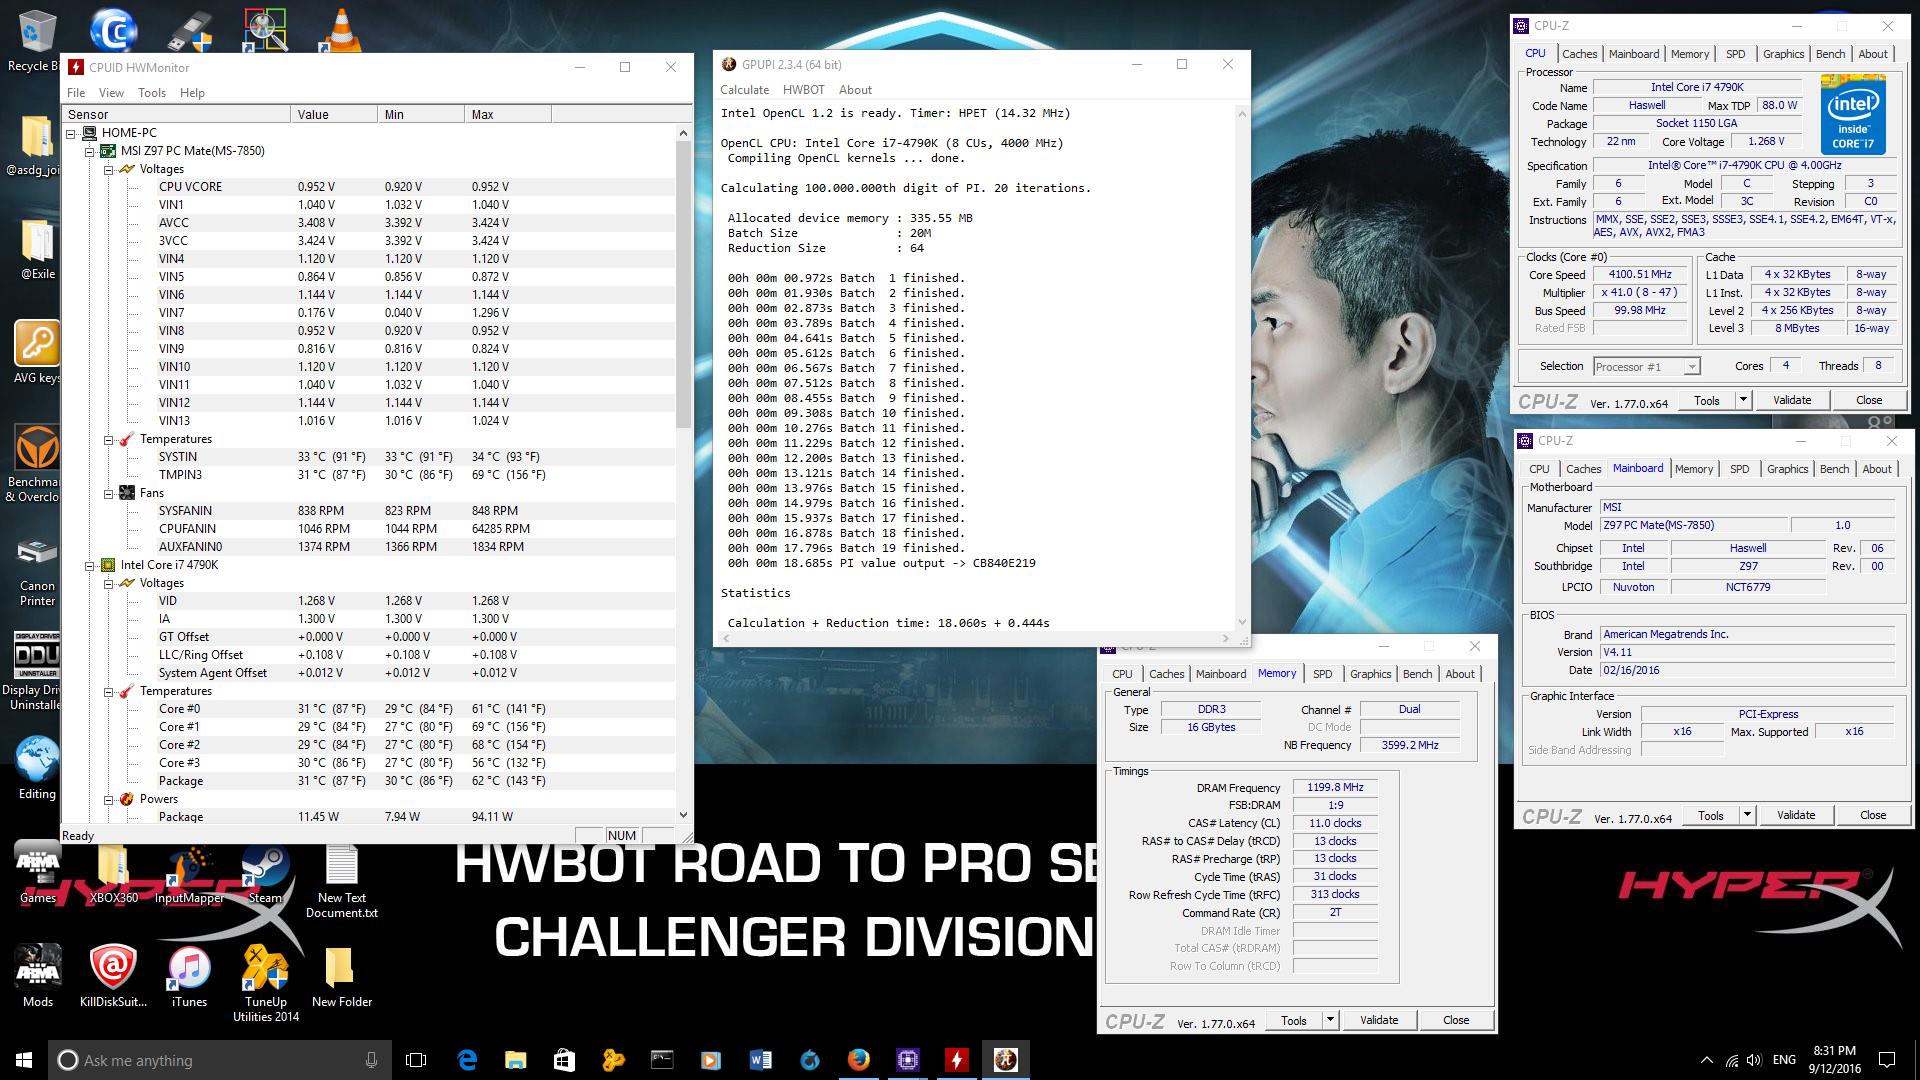This screenshot has height=1080, width=1920.
Task: Select the @Exile folder on desktop
Action: coord(37,248)
